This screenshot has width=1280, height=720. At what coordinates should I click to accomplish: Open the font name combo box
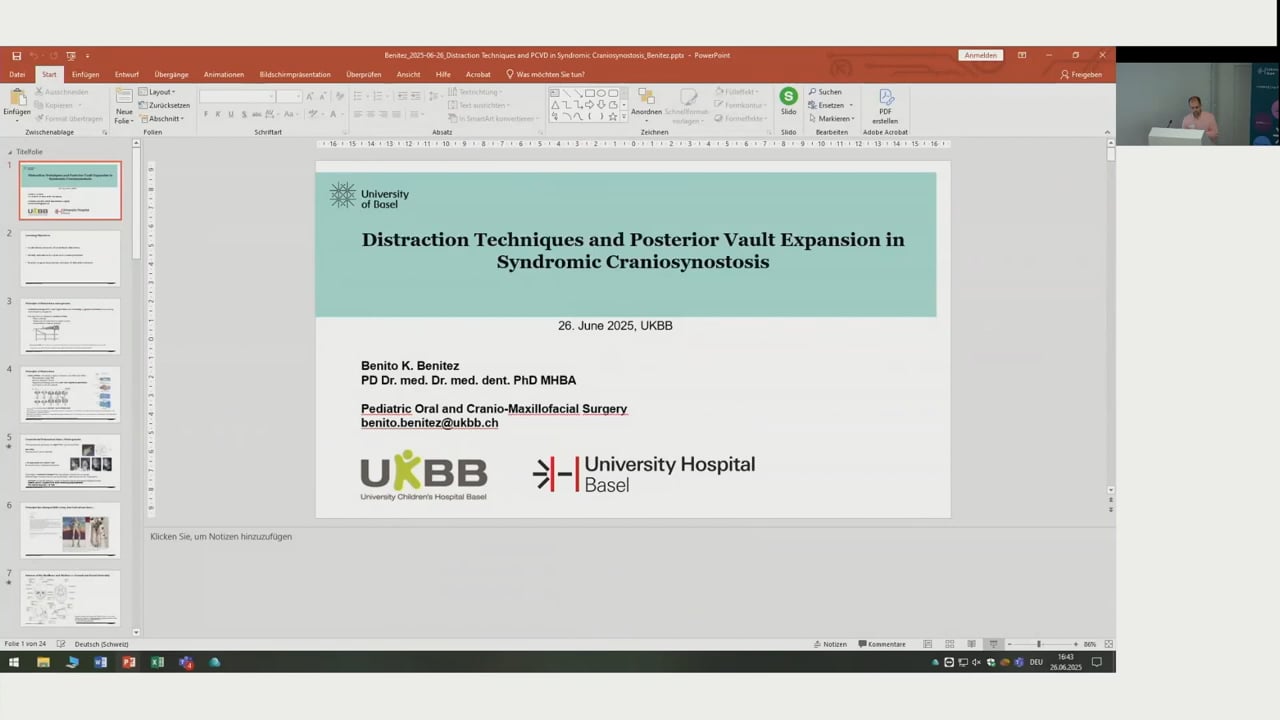coord(237,96)
